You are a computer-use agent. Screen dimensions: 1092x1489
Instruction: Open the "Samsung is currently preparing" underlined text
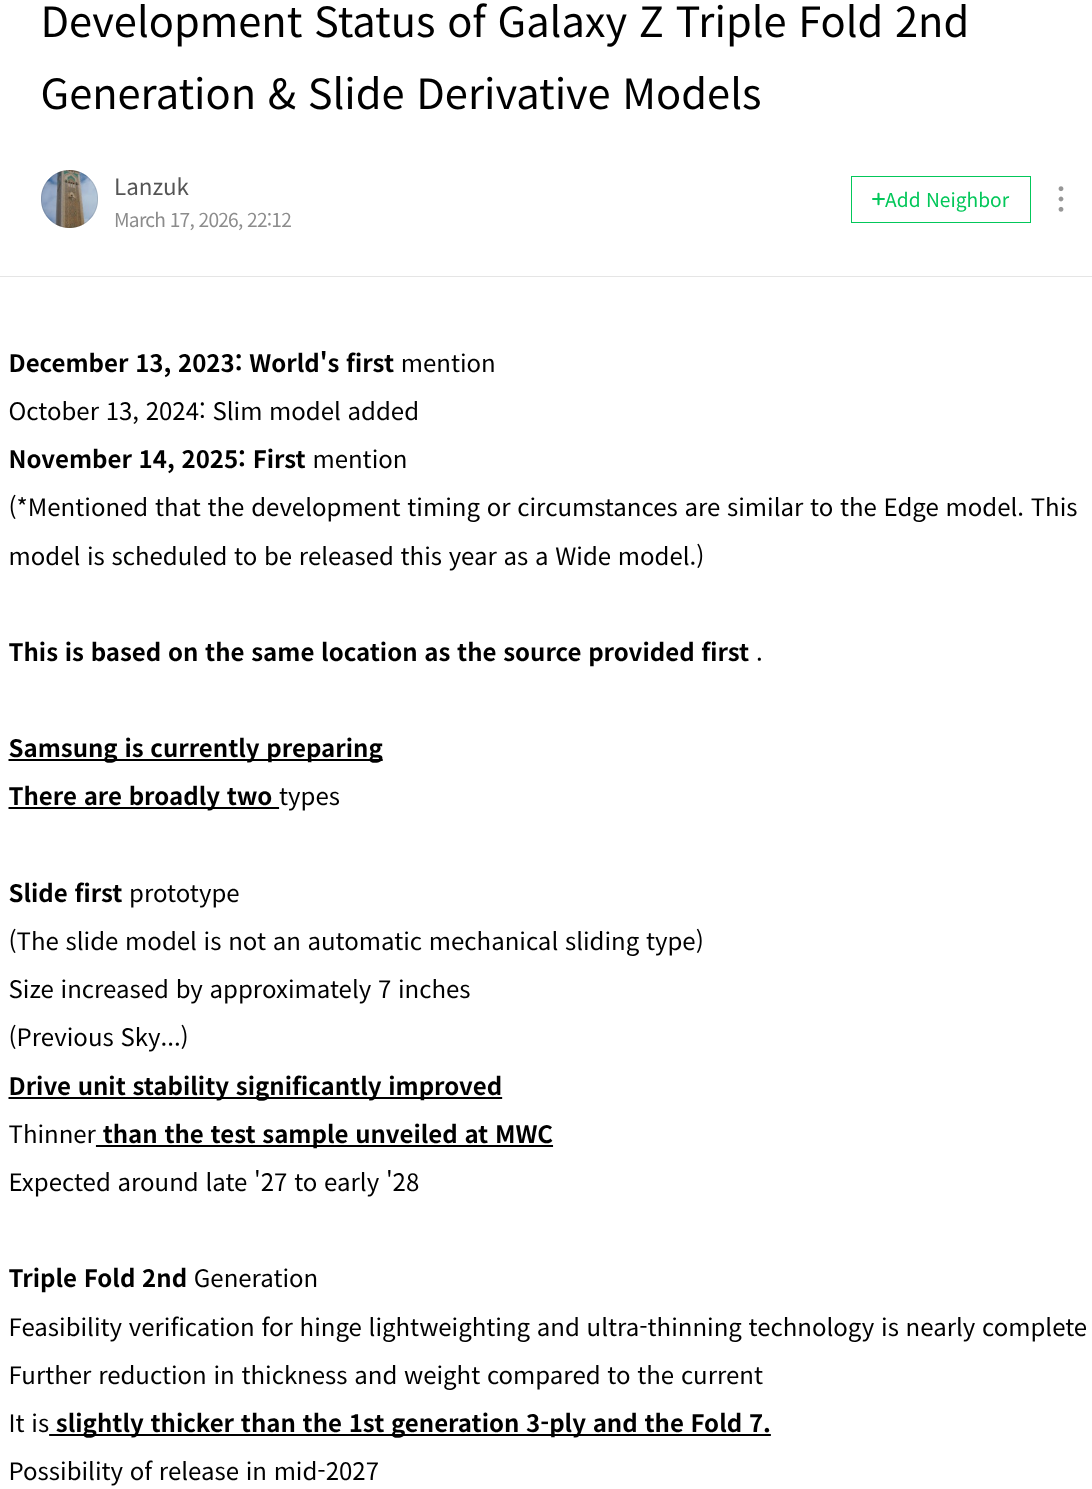tap(196, 748)
